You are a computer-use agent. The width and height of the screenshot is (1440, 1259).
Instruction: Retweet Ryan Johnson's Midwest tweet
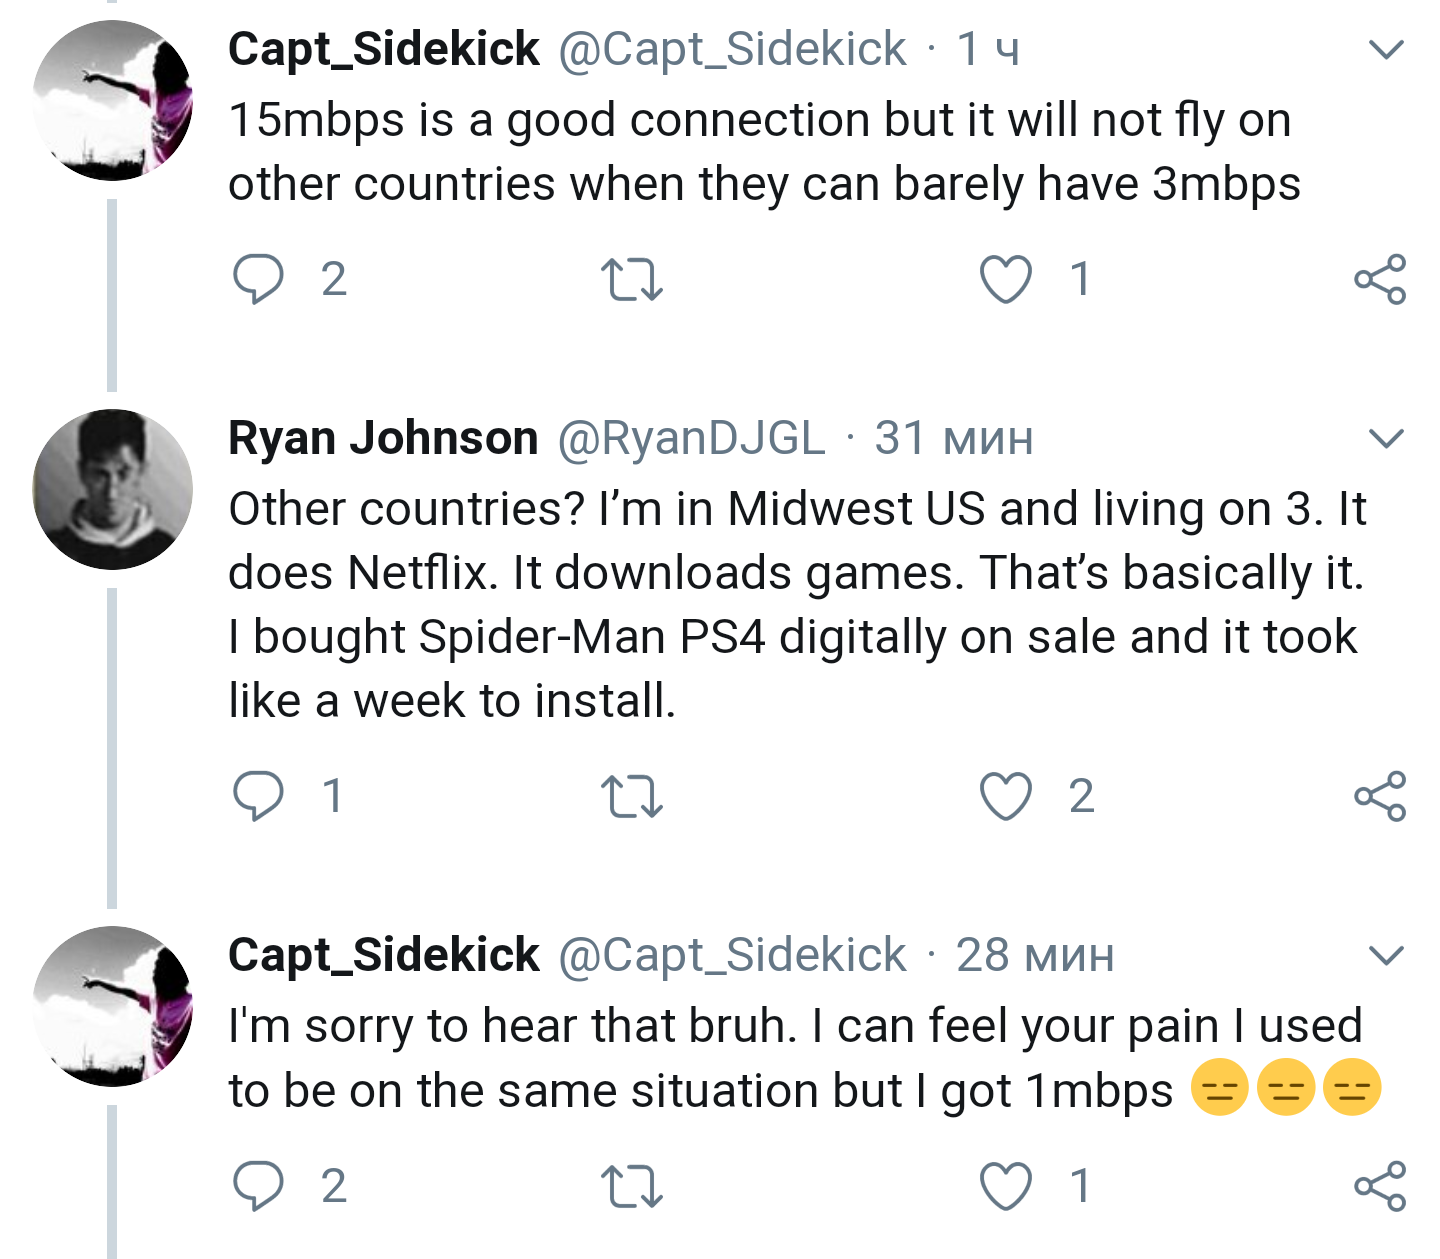click(631, 797)
